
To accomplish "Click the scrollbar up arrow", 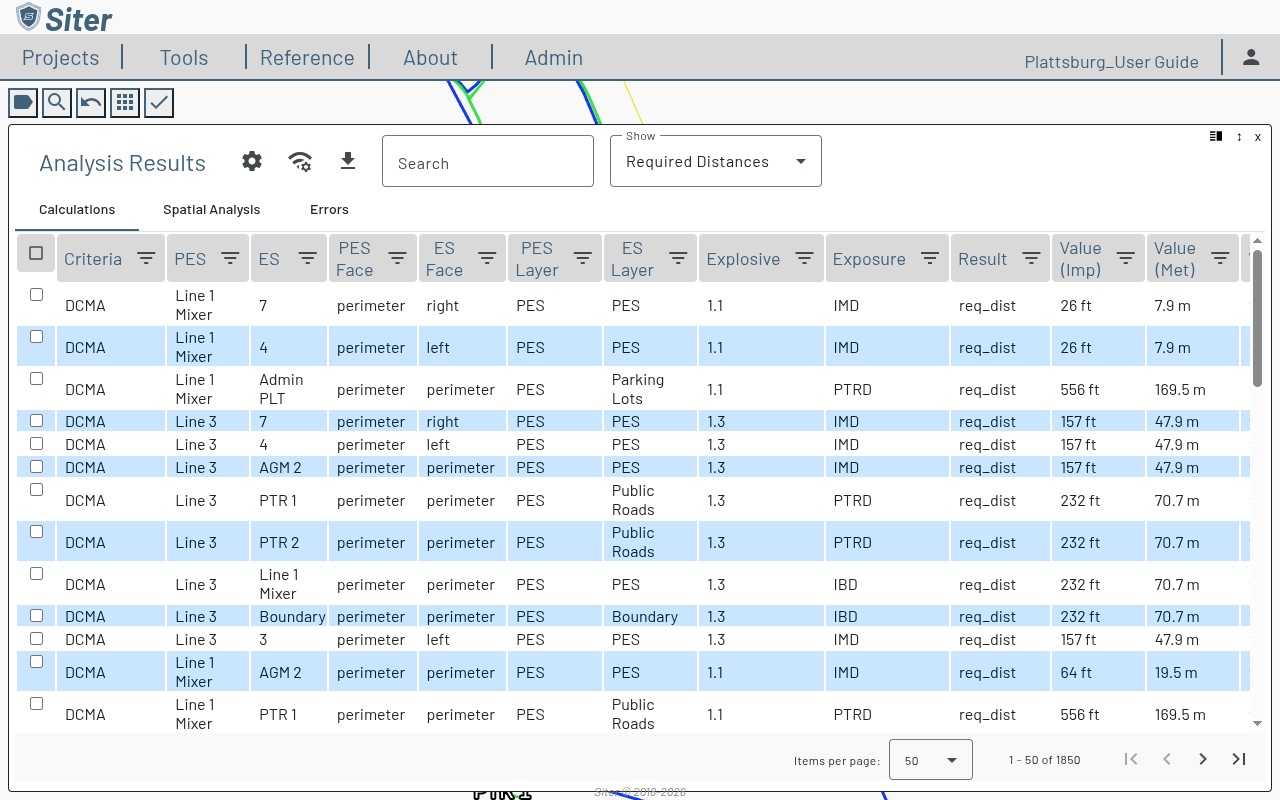I will [x=1257, y=240].
